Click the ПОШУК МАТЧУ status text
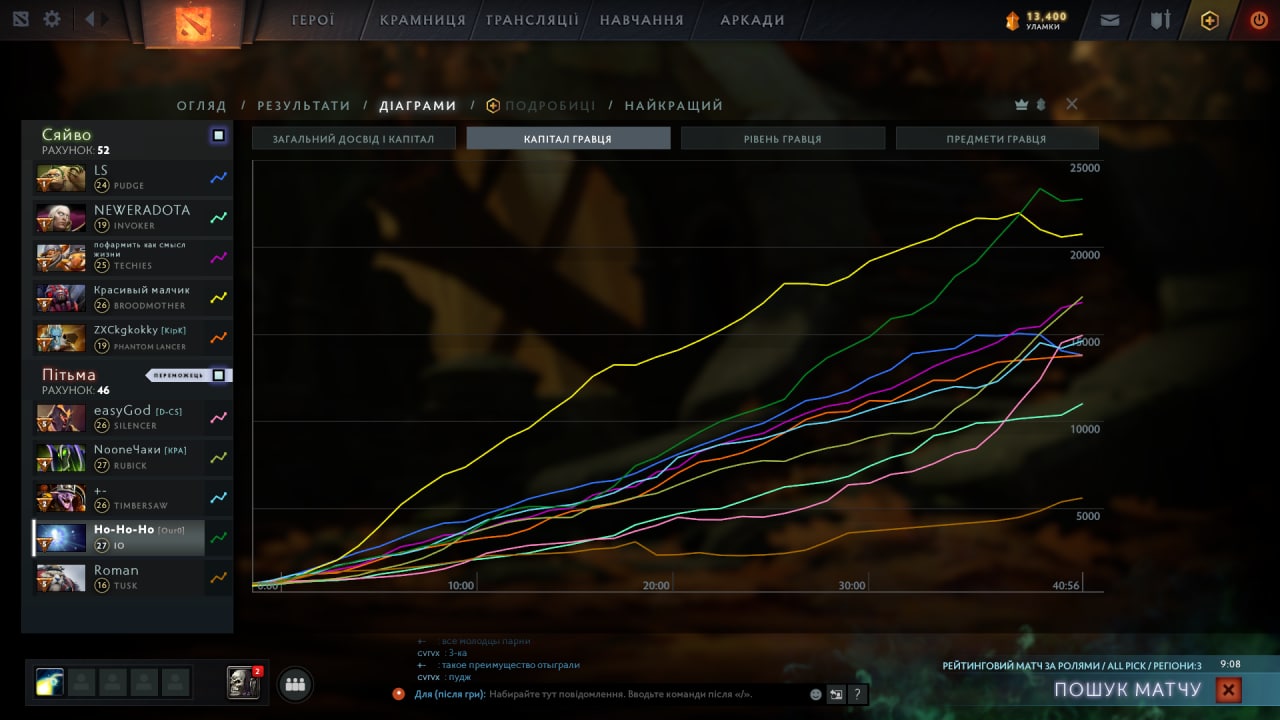The height and width of the screenshot is (720, 1280). [x=1127, y=690]
